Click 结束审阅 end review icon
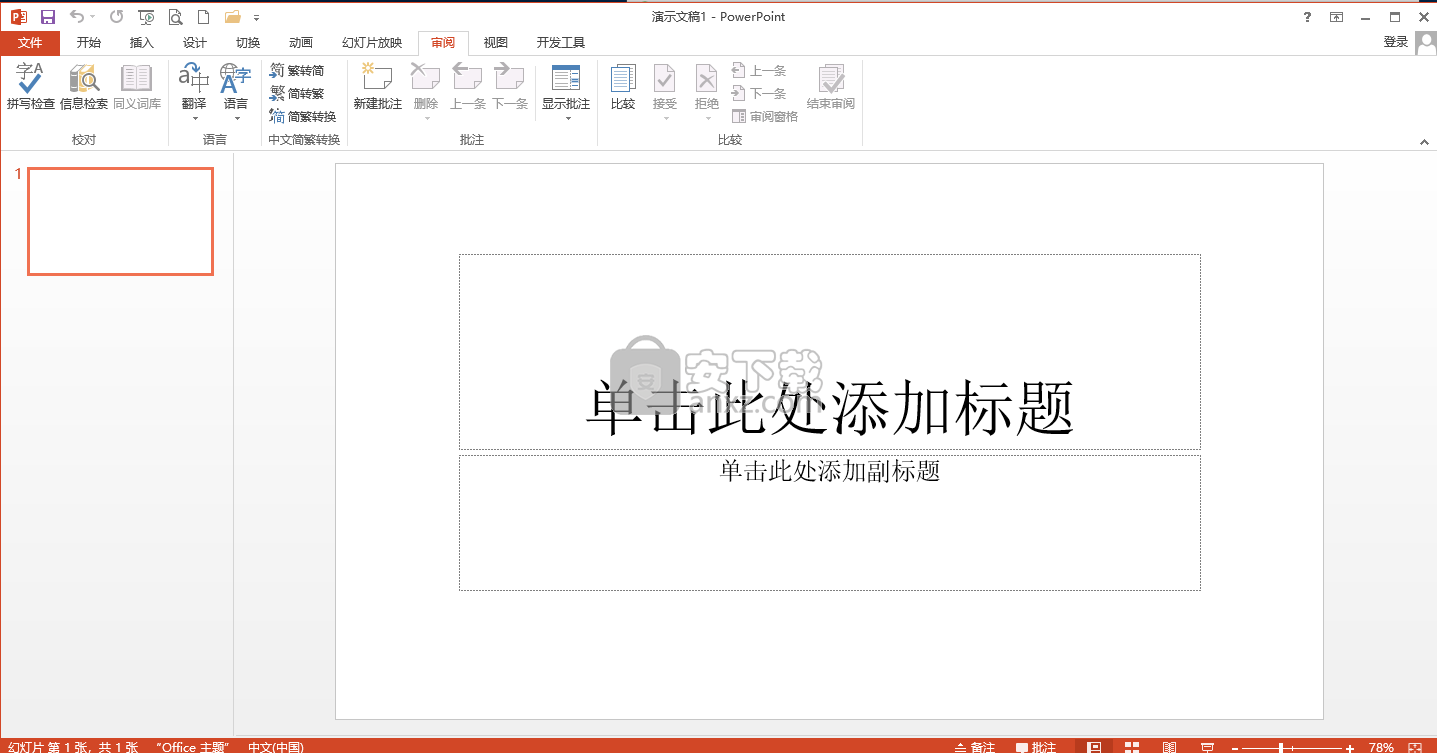1437x753 pixels. pos(831,87)
